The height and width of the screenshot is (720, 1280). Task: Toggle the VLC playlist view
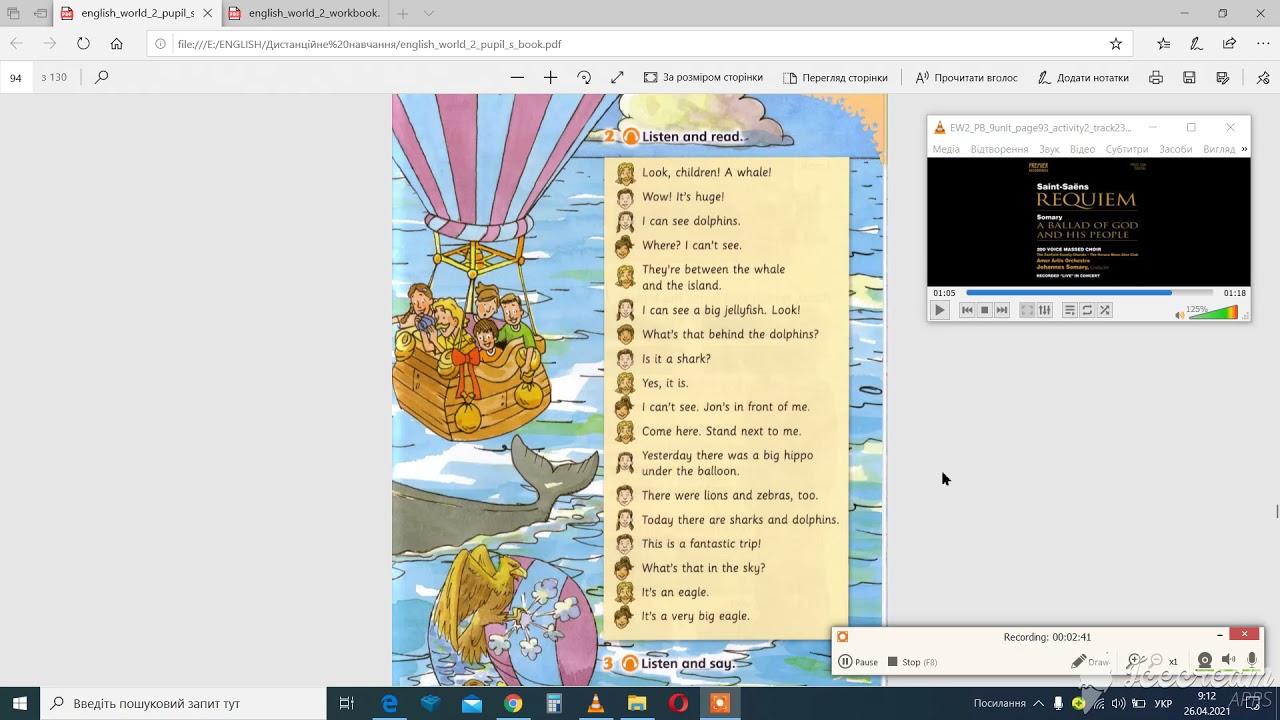pyautogui.click(x=1069, y=310)
